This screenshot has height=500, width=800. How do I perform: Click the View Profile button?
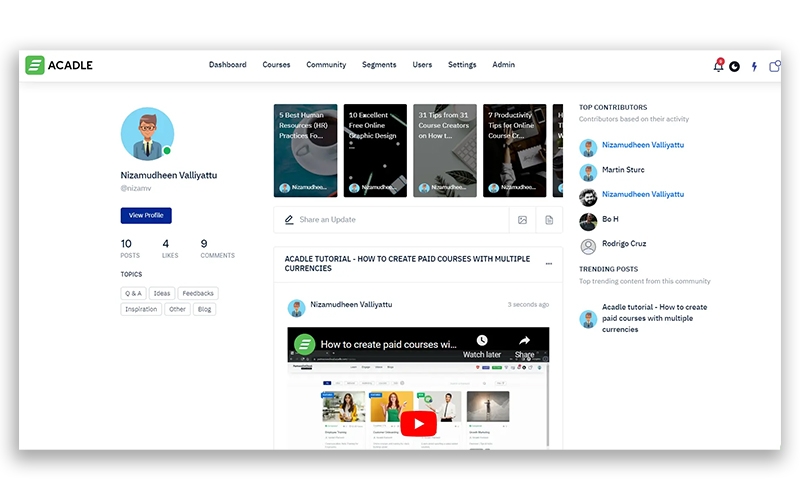pyautogui.click(x=146, y=215)
